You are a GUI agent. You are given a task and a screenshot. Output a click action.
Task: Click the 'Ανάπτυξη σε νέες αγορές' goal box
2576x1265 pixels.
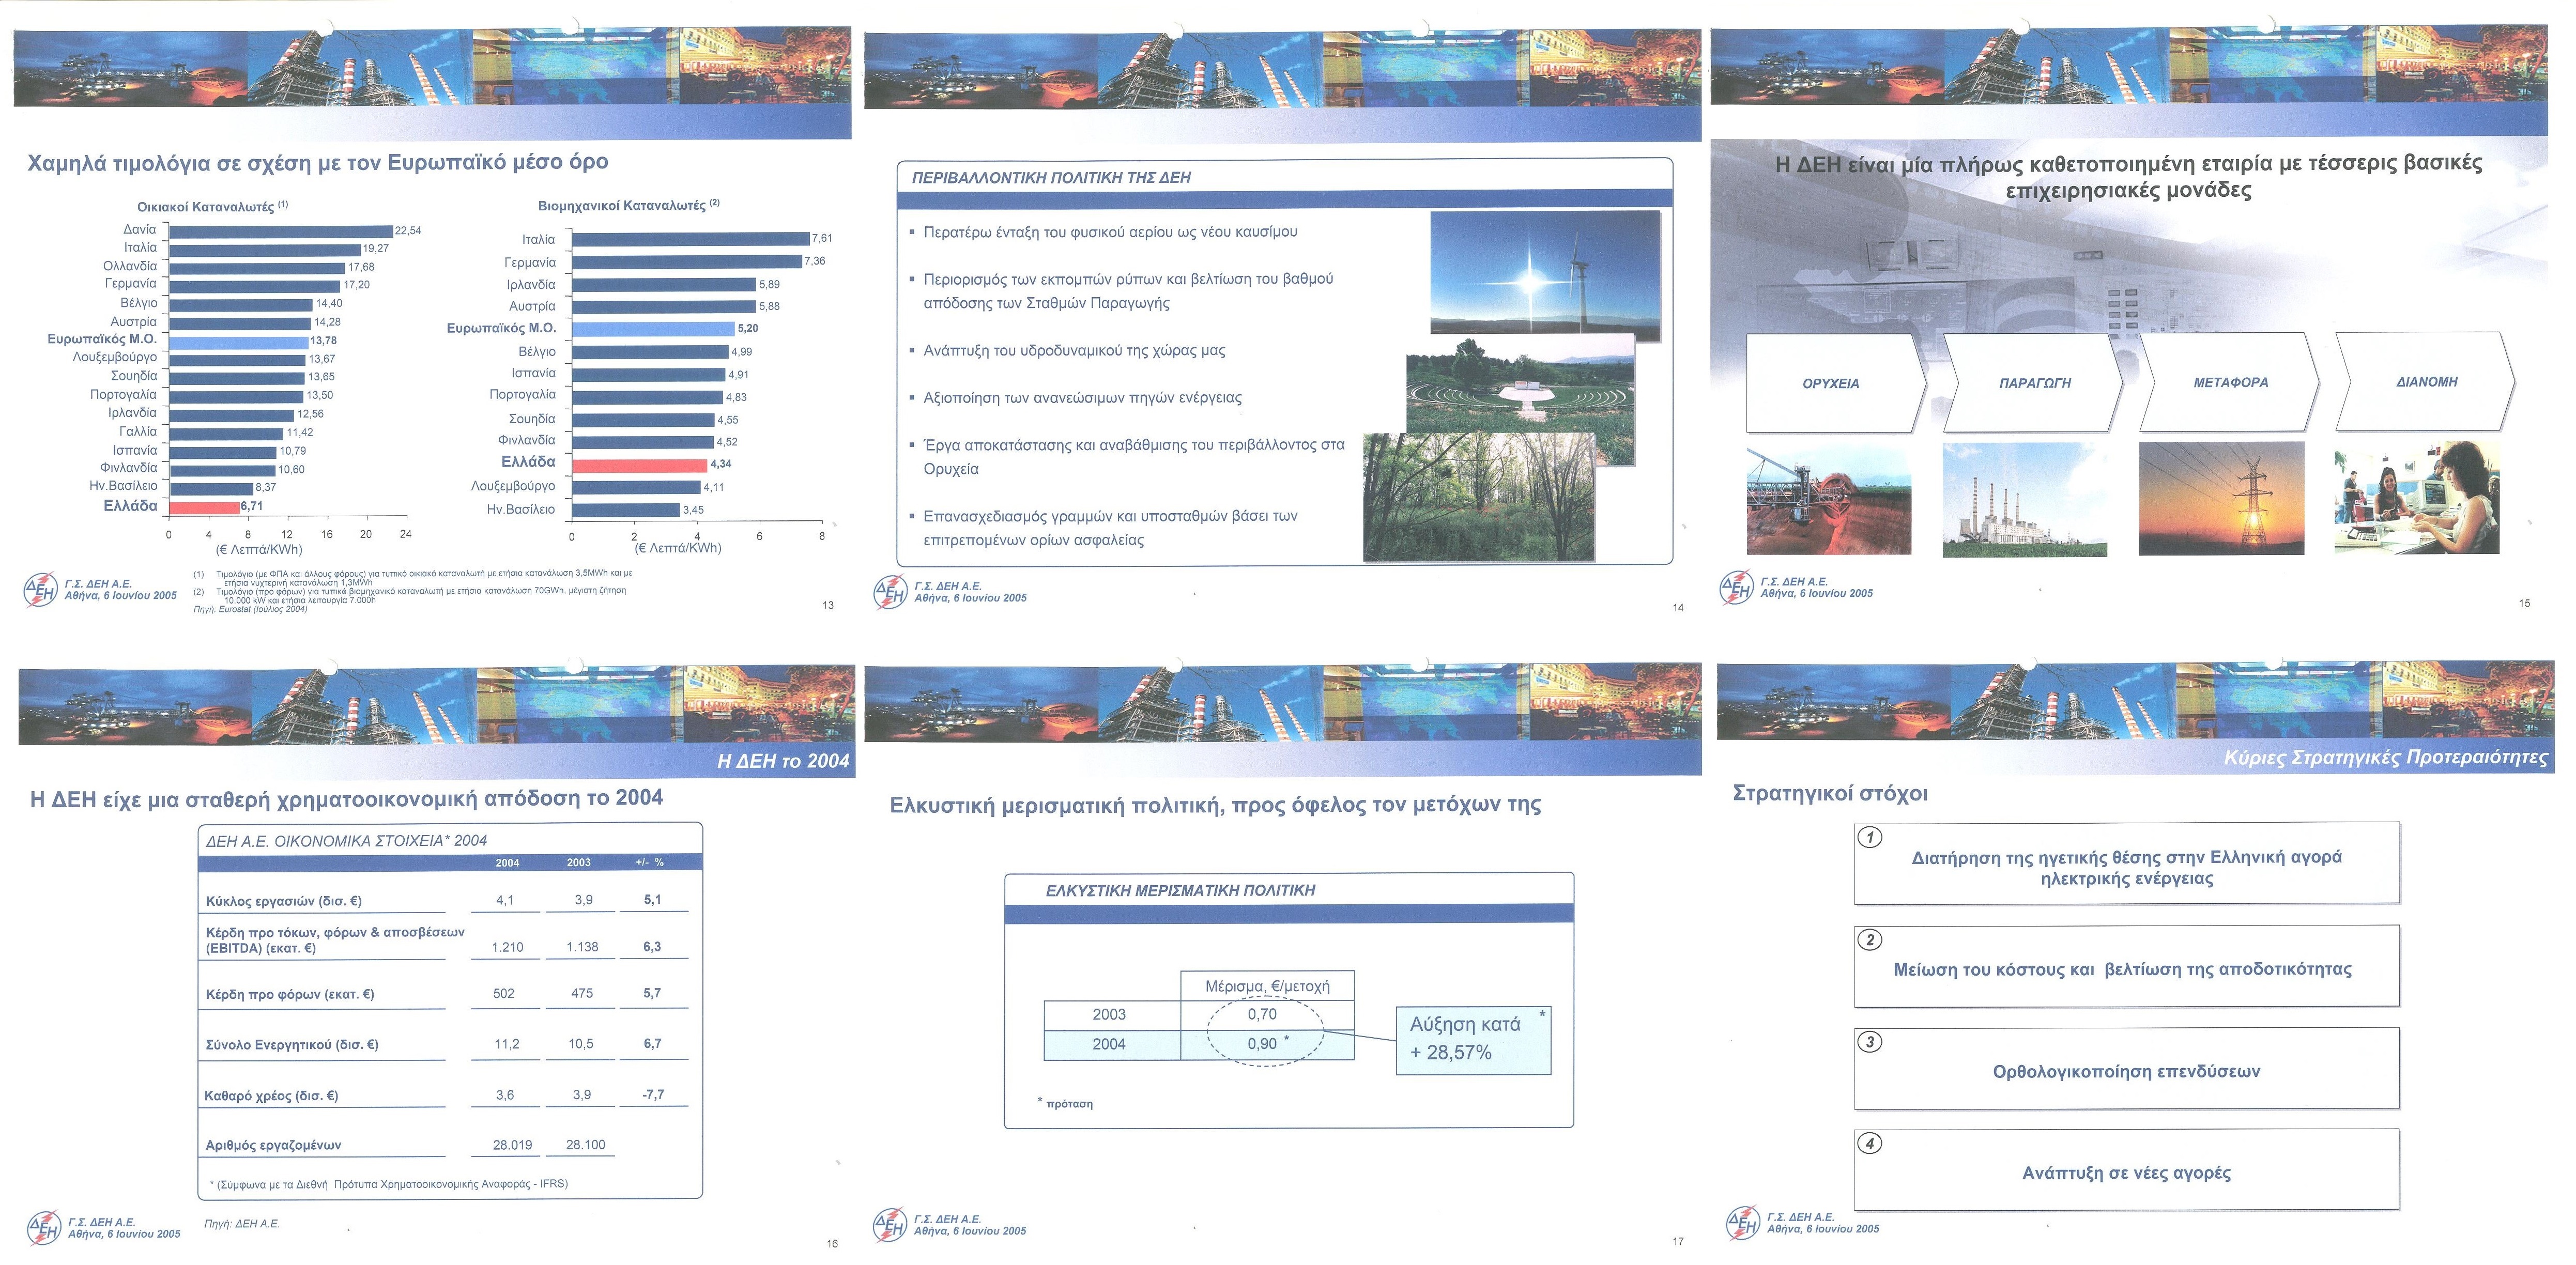coord(2127,1170)
